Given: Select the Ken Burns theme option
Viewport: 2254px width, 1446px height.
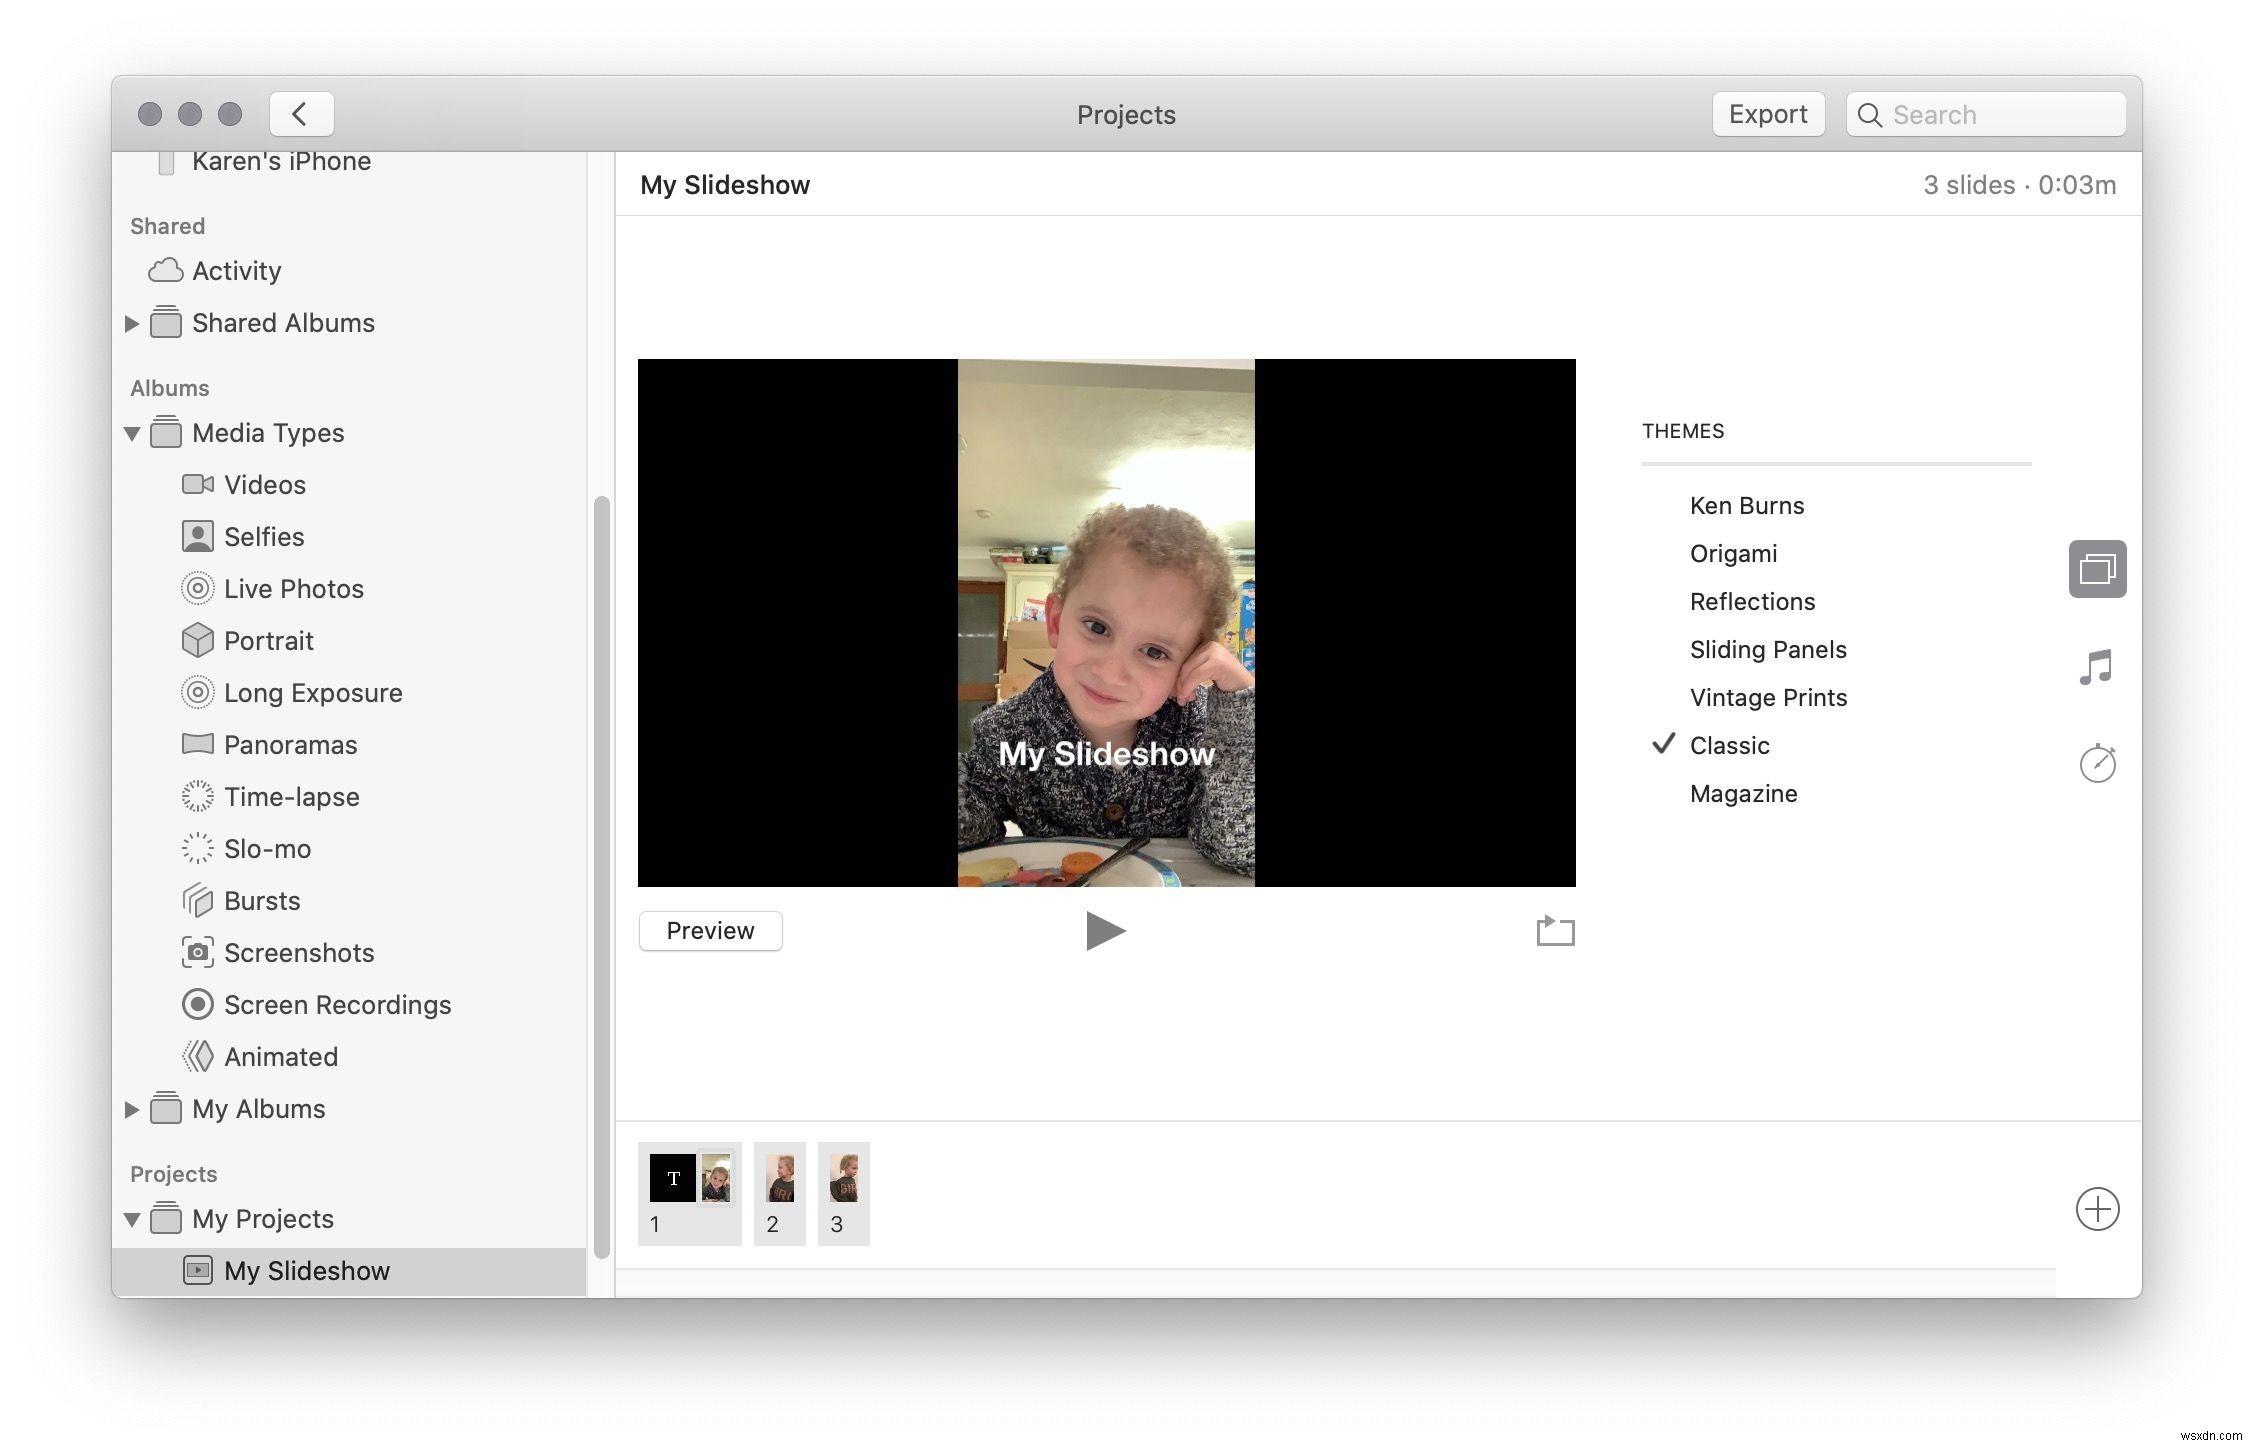Looking at the screenshot, I should tap(1745, 504).
